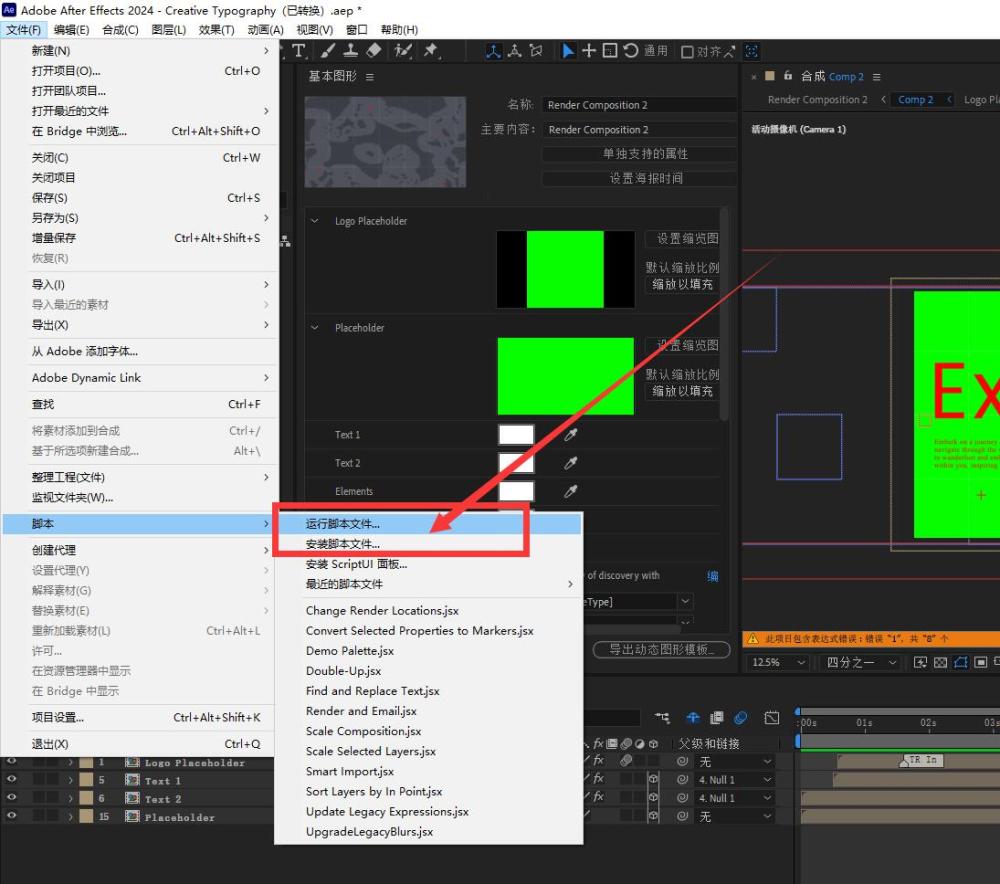Run Find and Replace Text.jsx script

point(428,691)
